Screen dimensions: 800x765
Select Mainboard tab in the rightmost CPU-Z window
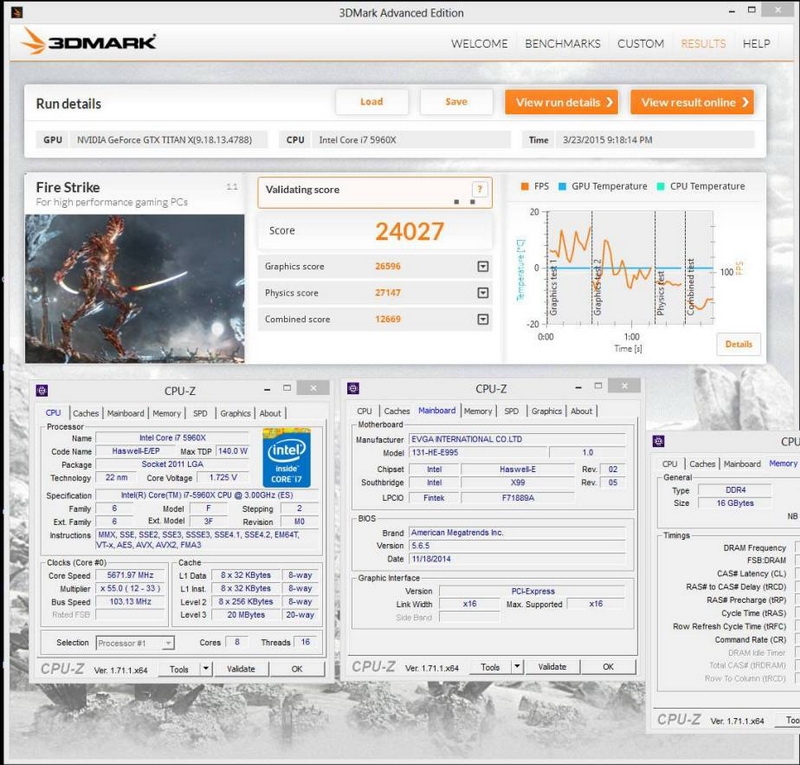click(x=742, y=464)
